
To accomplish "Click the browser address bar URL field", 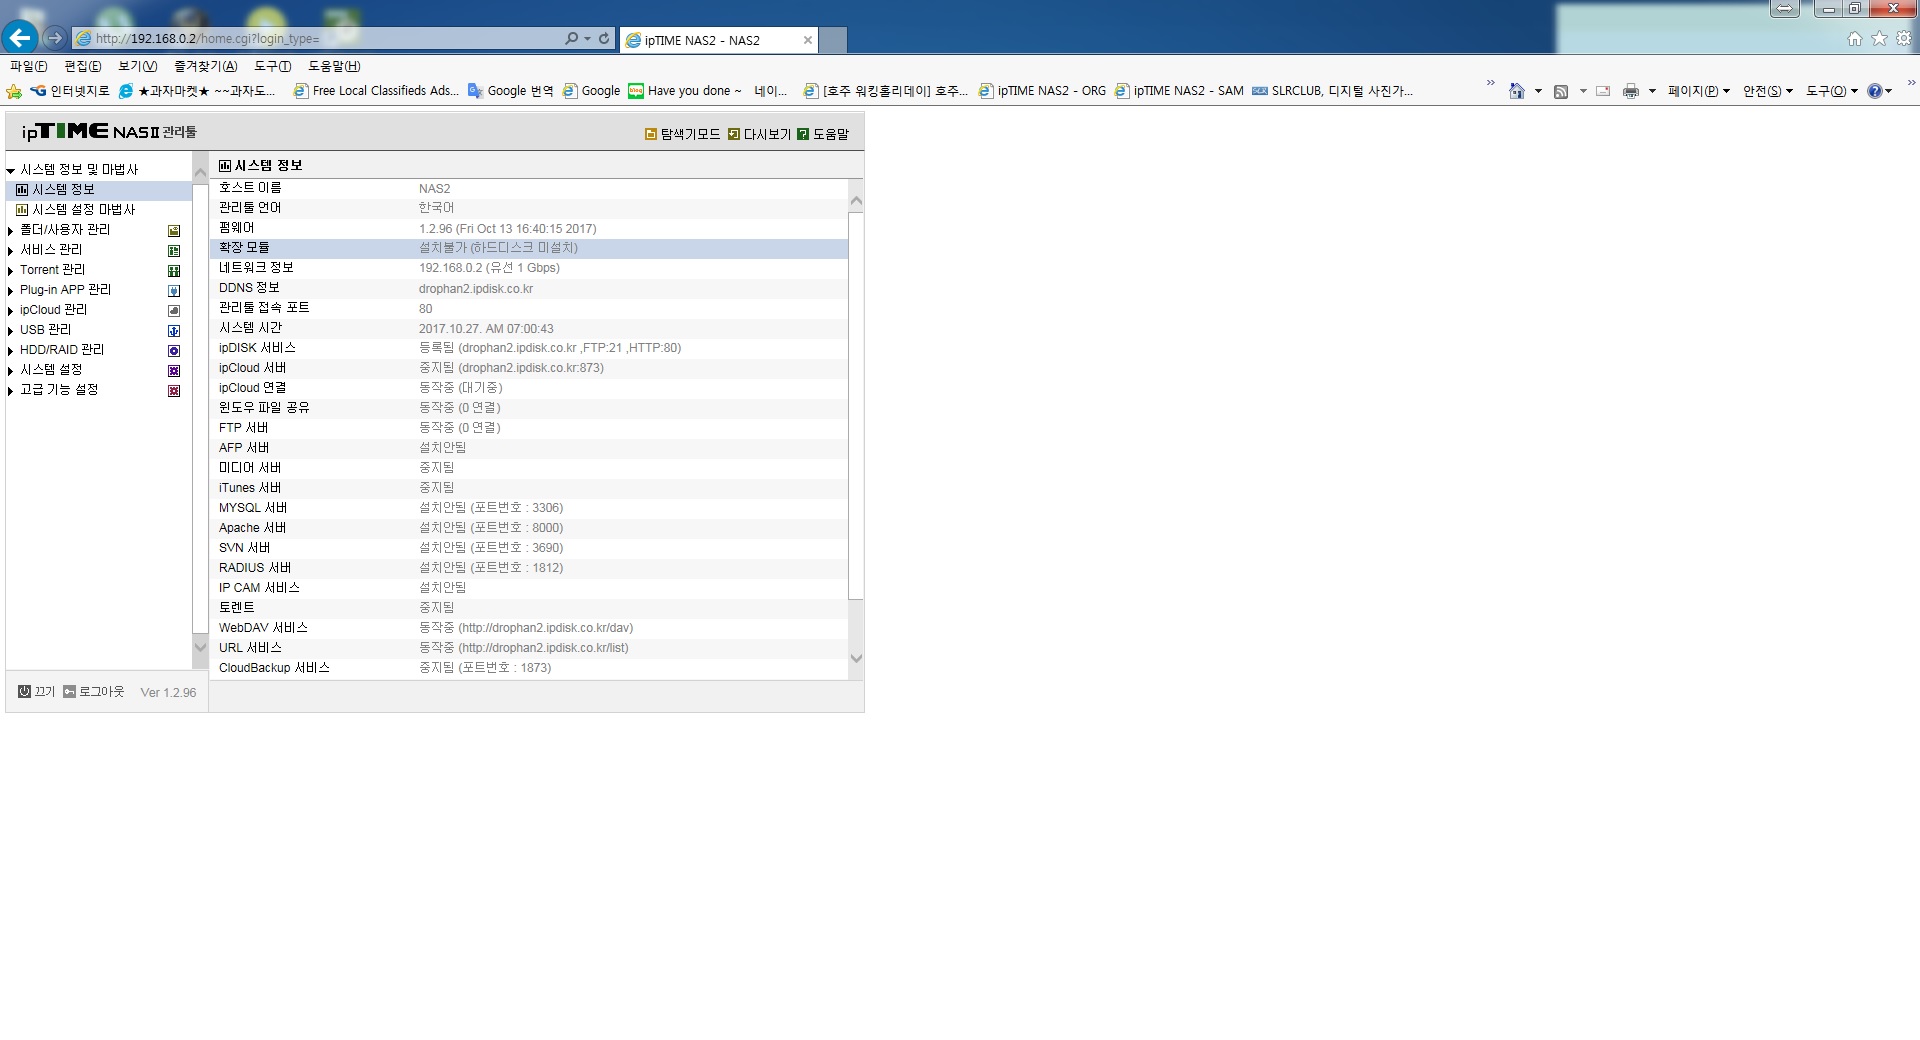I will click(320, 38).
